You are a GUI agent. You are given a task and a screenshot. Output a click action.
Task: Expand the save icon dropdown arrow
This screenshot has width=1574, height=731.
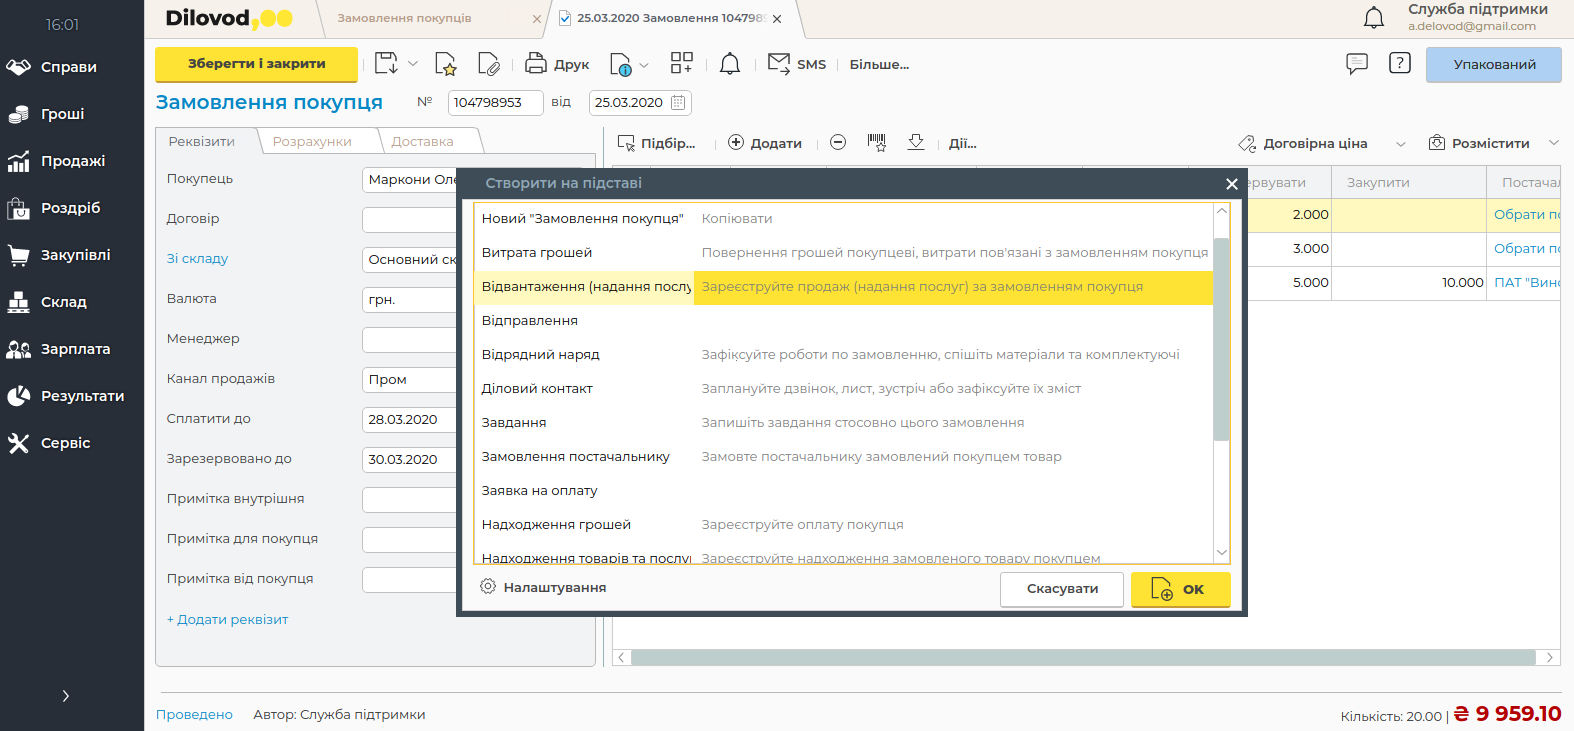pyautogui.click(x=413, y=64)
